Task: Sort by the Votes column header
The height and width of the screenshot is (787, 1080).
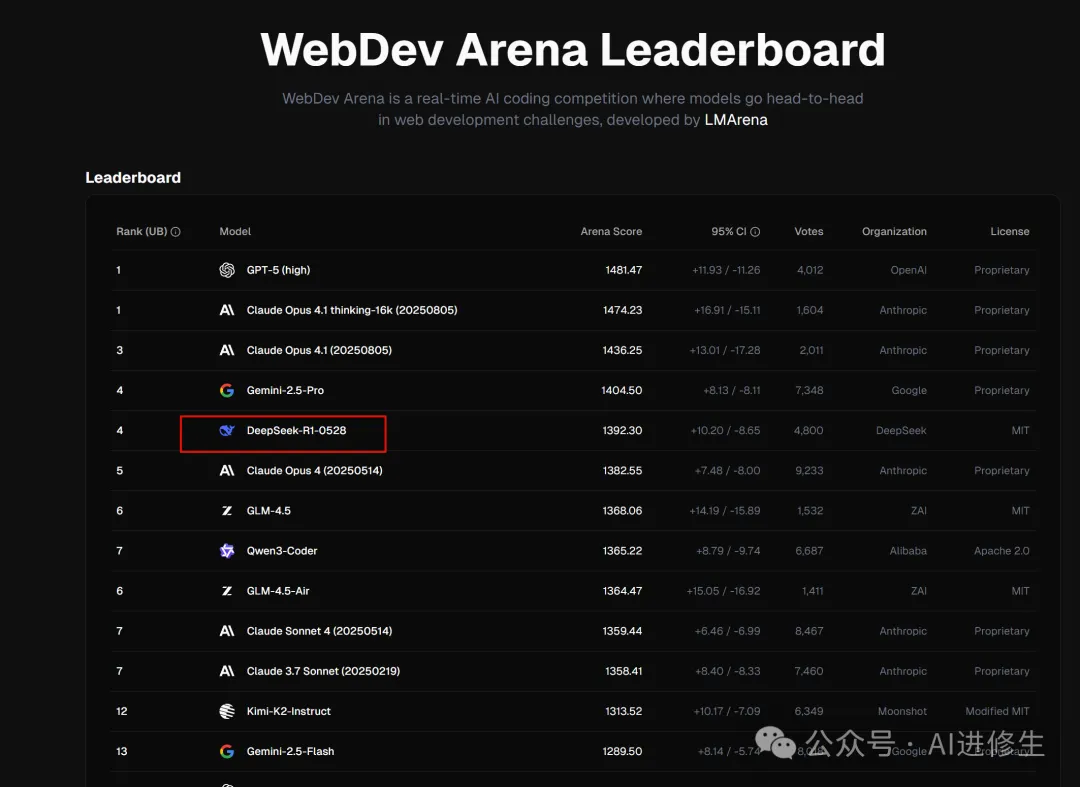Action: 808,231
